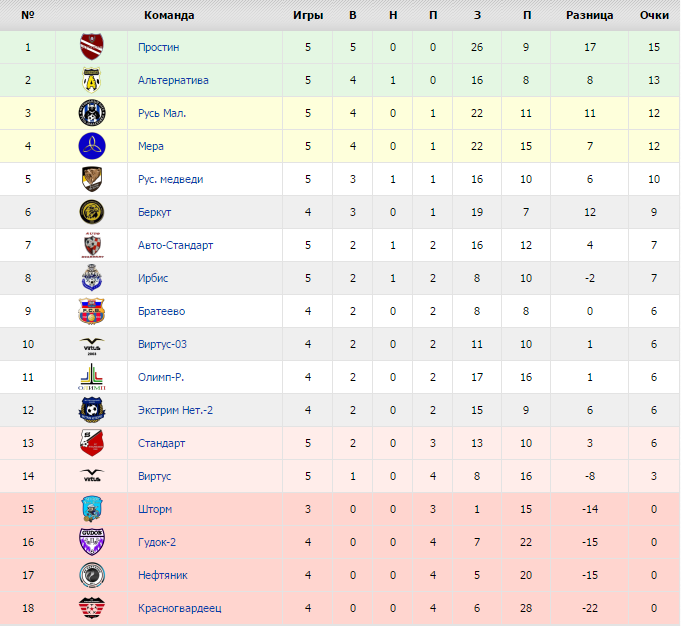Open the Нефтяник team link
Image resolution: width=681 pixels, height=626 pixels.
pyautogui.click(x=163, y=575)
